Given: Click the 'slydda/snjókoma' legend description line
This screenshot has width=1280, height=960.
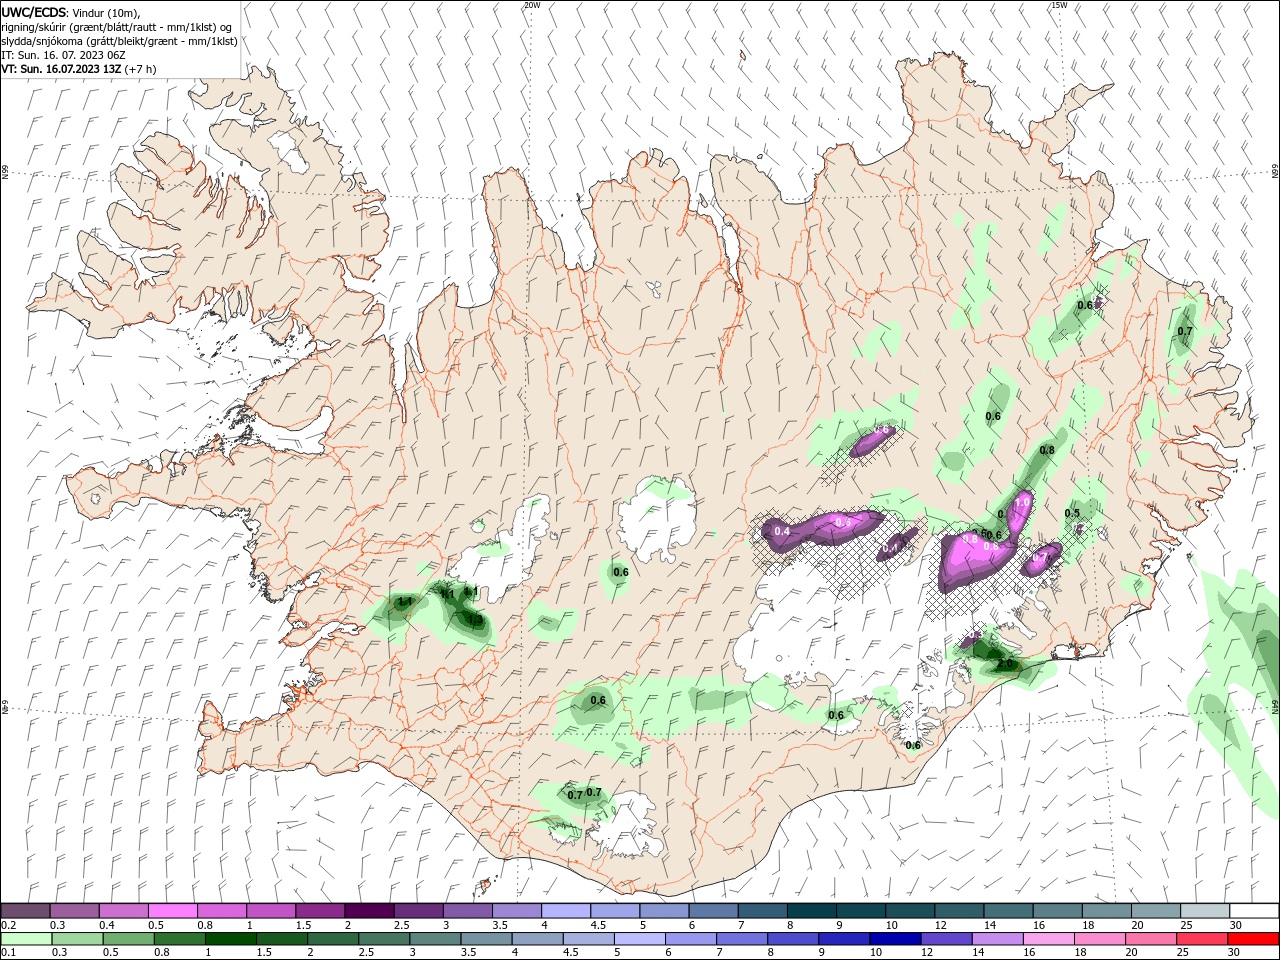Looking at the screenshot, I should pos(119,41).
